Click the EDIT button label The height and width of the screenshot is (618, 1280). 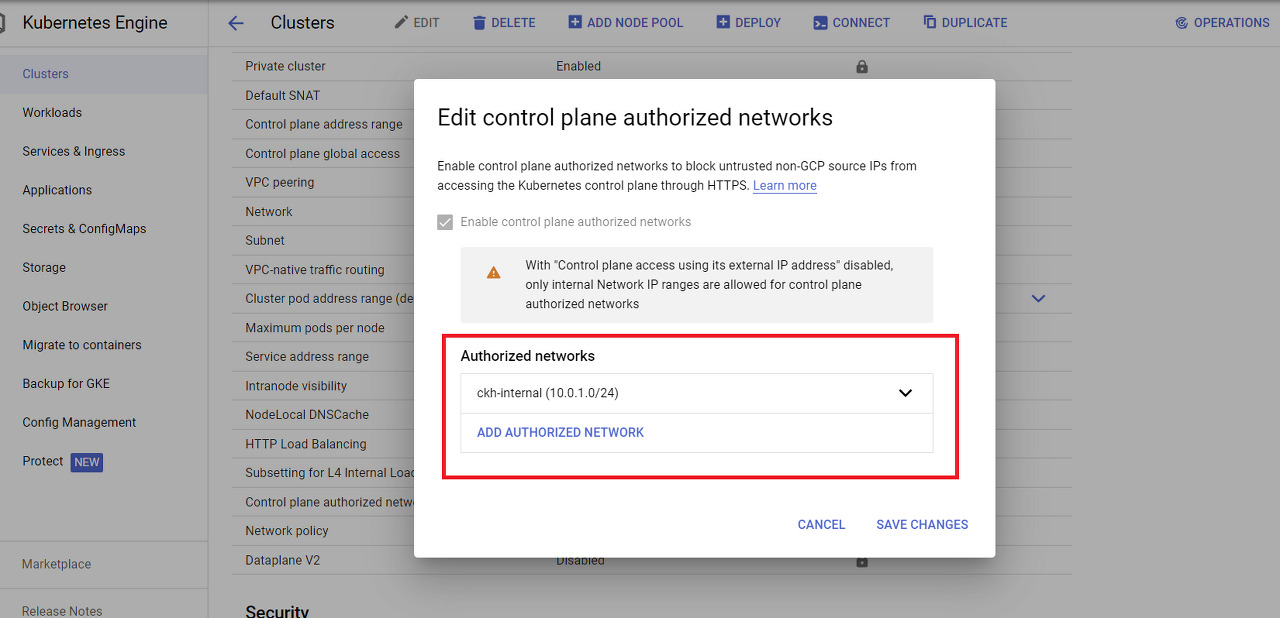click(x=427, y=23)
